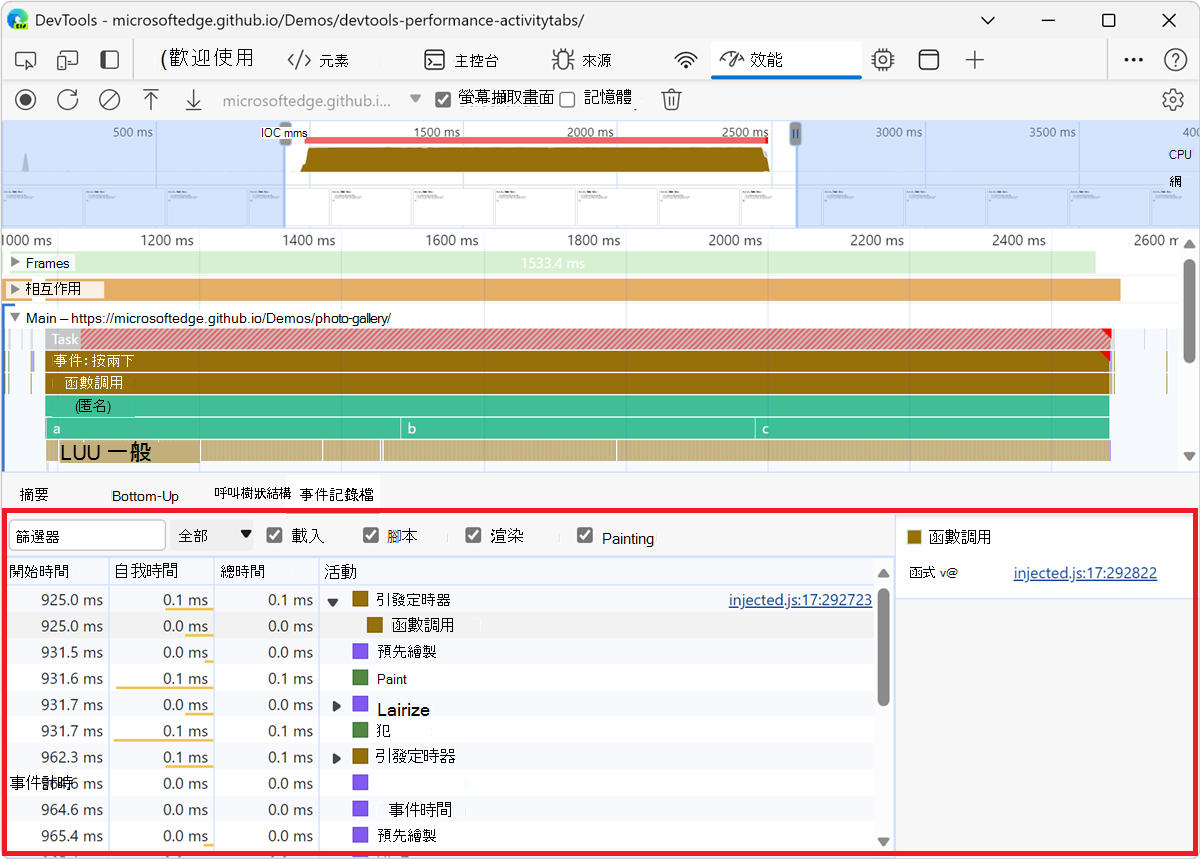Add a new tool with plus icon
Viewport: 1200px width, 859px height.
coord(975,60)
